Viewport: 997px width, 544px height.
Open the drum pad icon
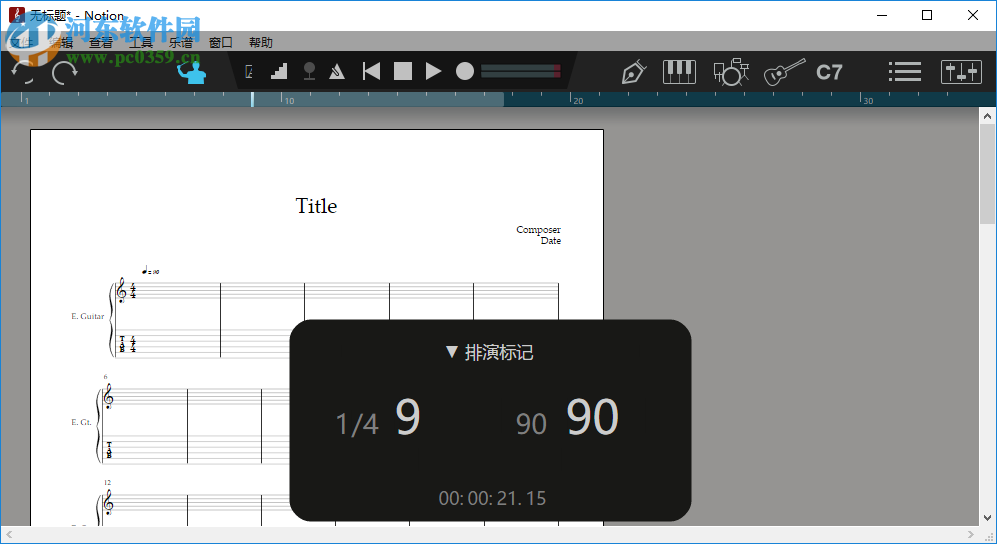[x=731, y=72]
